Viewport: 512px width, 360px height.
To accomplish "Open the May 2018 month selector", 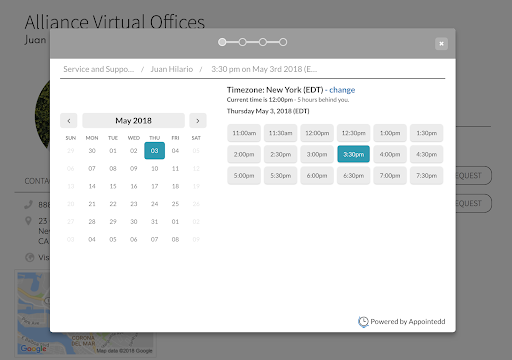I will click(x=133, y=121).
